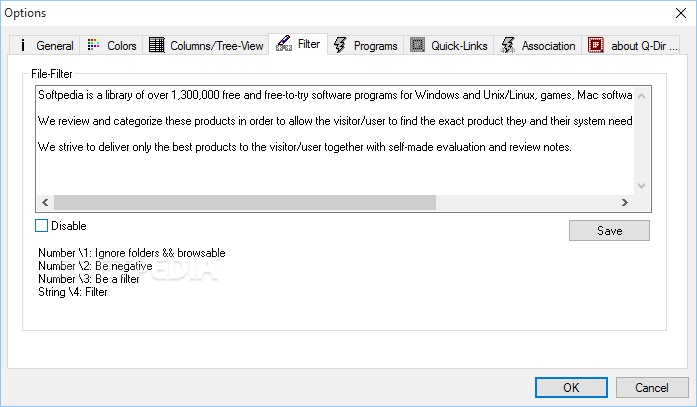The height and width of the screenshot is (407, 697).
Task: Click the Colors tab palette icon
Action: [93, 45]
